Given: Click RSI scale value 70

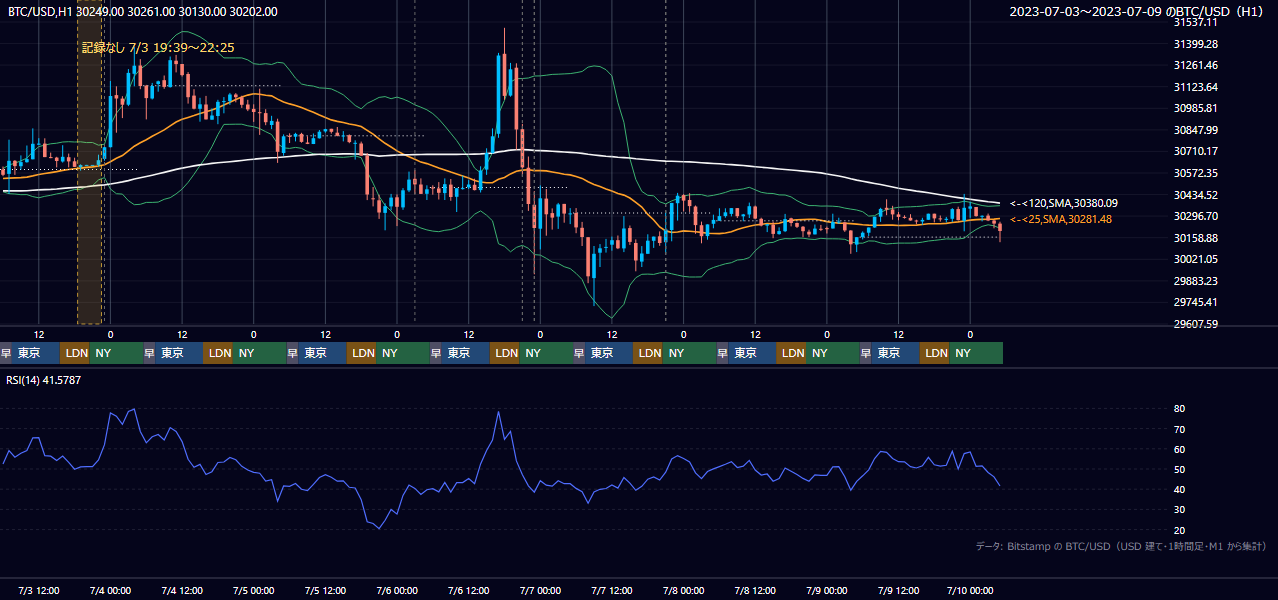Looking at the screenshot, I should [1179, 429].
